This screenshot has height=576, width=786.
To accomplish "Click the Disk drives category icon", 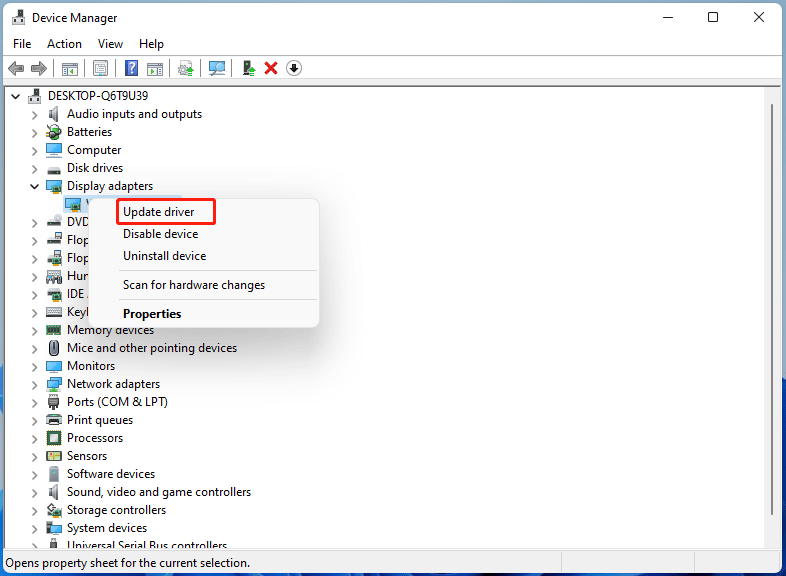I will 54,170.
